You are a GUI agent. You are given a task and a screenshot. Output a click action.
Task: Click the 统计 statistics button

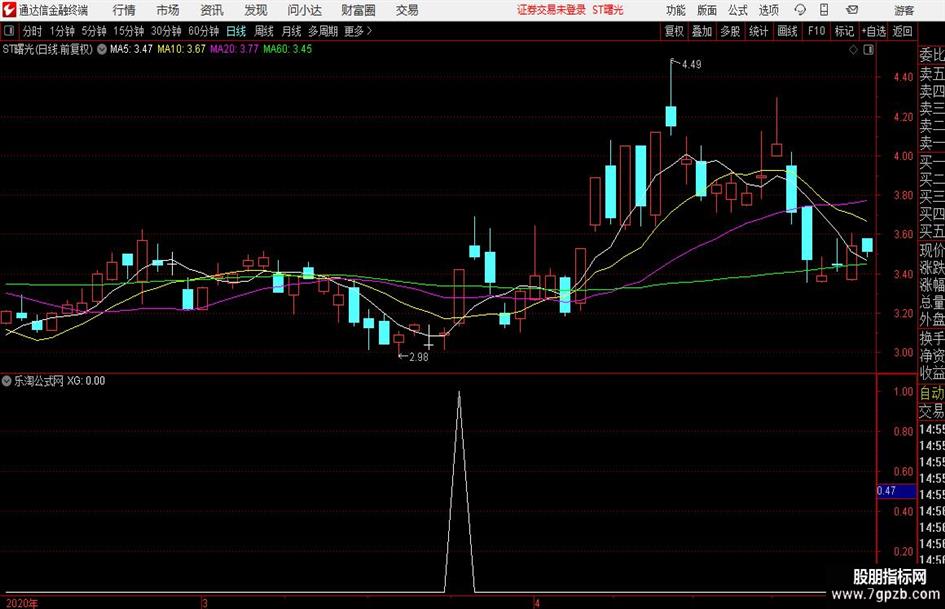click(x=758, y=31)
